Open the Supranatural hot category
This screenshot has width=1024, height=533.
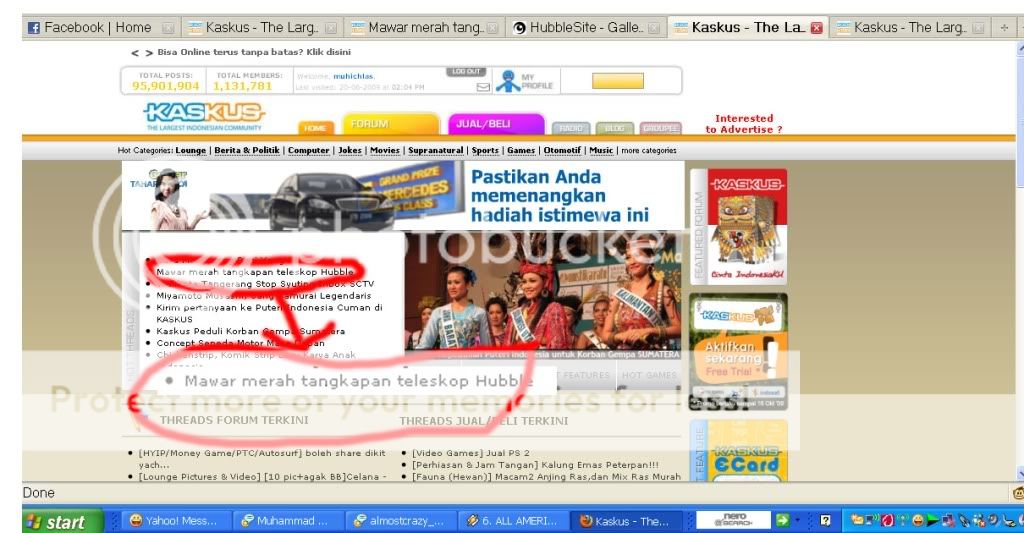click(x=436, y=150)
